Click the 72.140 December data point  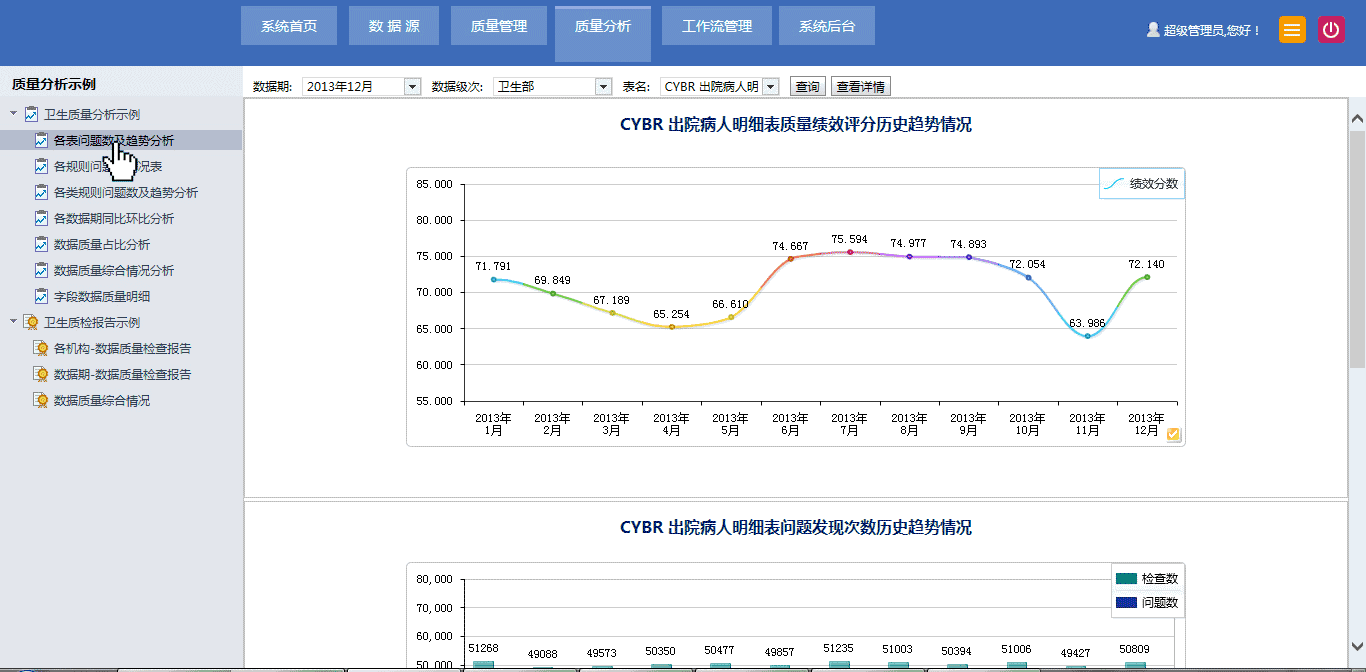pos(1147,277)
